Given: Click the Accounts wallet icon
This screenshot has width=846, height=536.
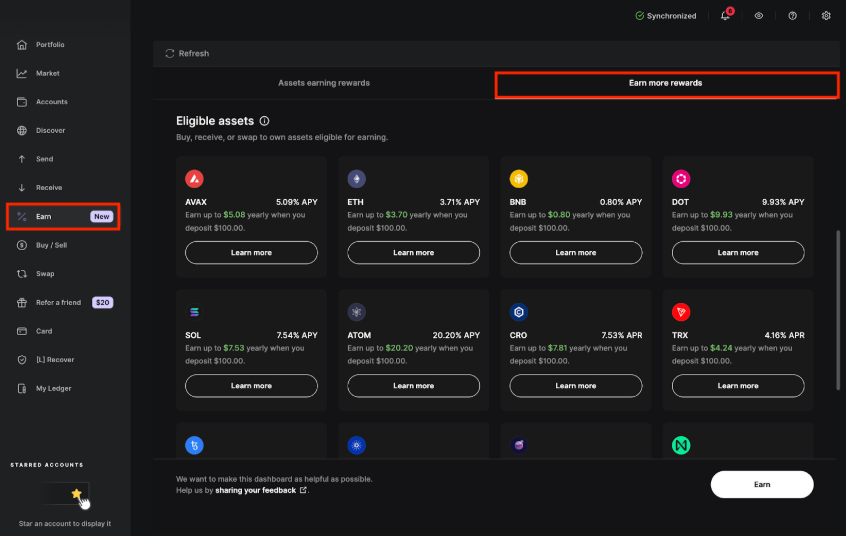Looking at the screenshot, I should [22, 101].
